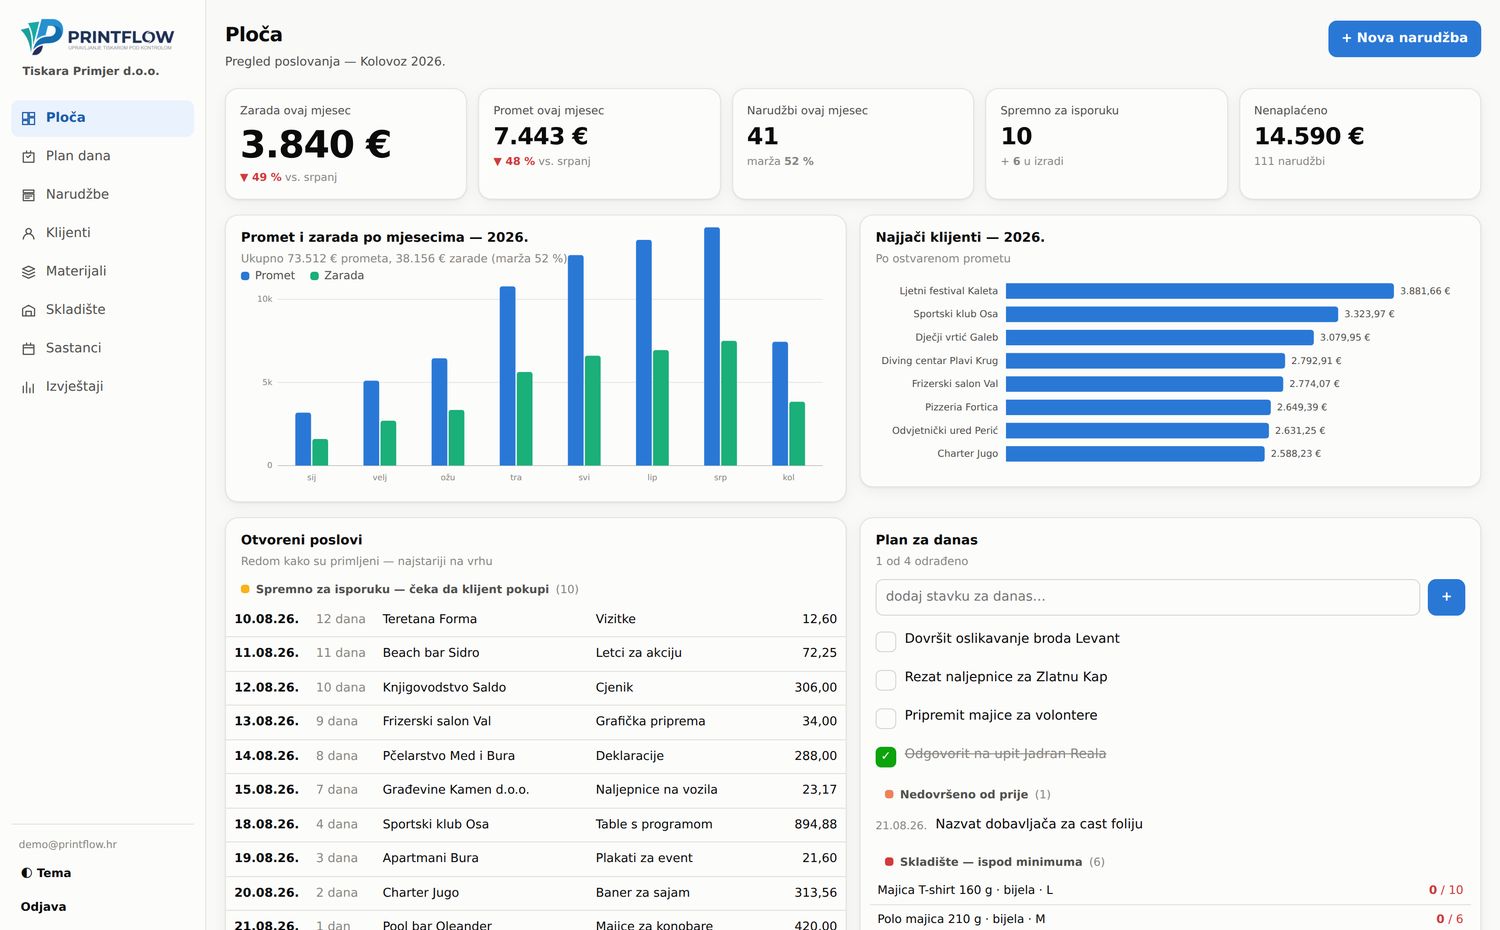1500x930 pixels.
Task: Click the Izvještaji bar chart icon
Action: pyautogui.click(x=28, y=387)
